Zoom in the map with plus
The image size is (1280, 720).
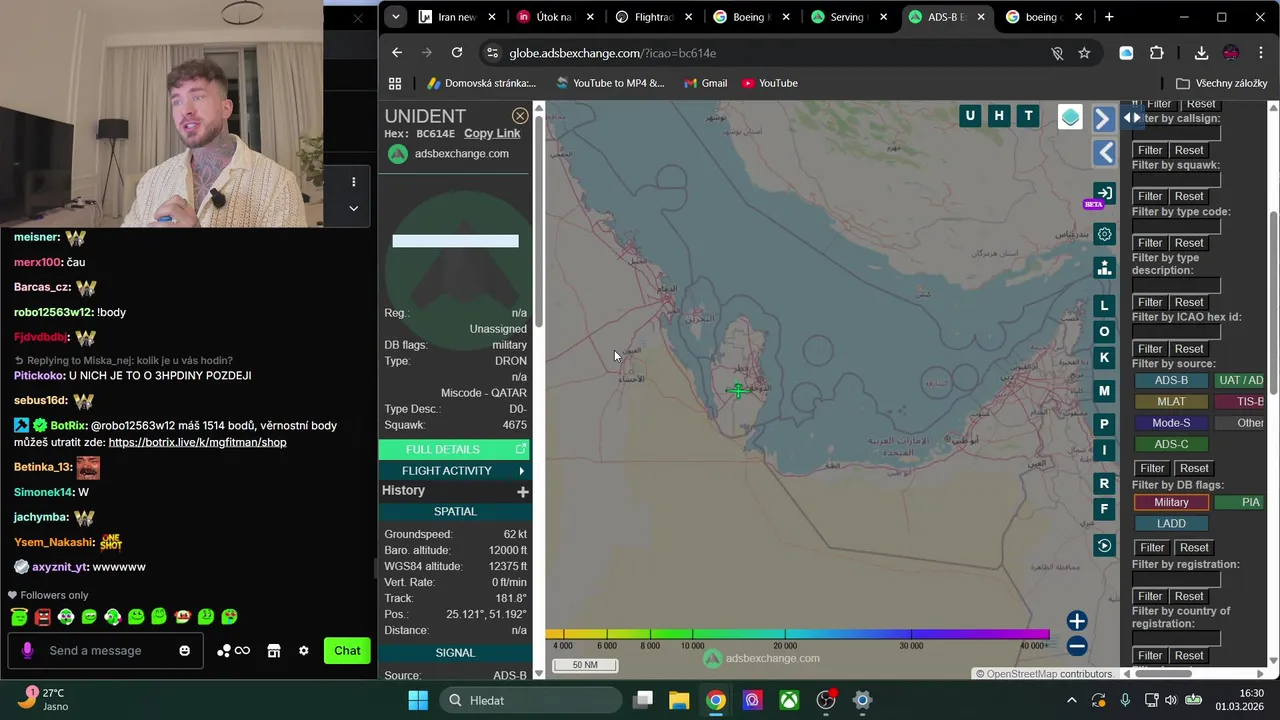tap(1076, 621)
